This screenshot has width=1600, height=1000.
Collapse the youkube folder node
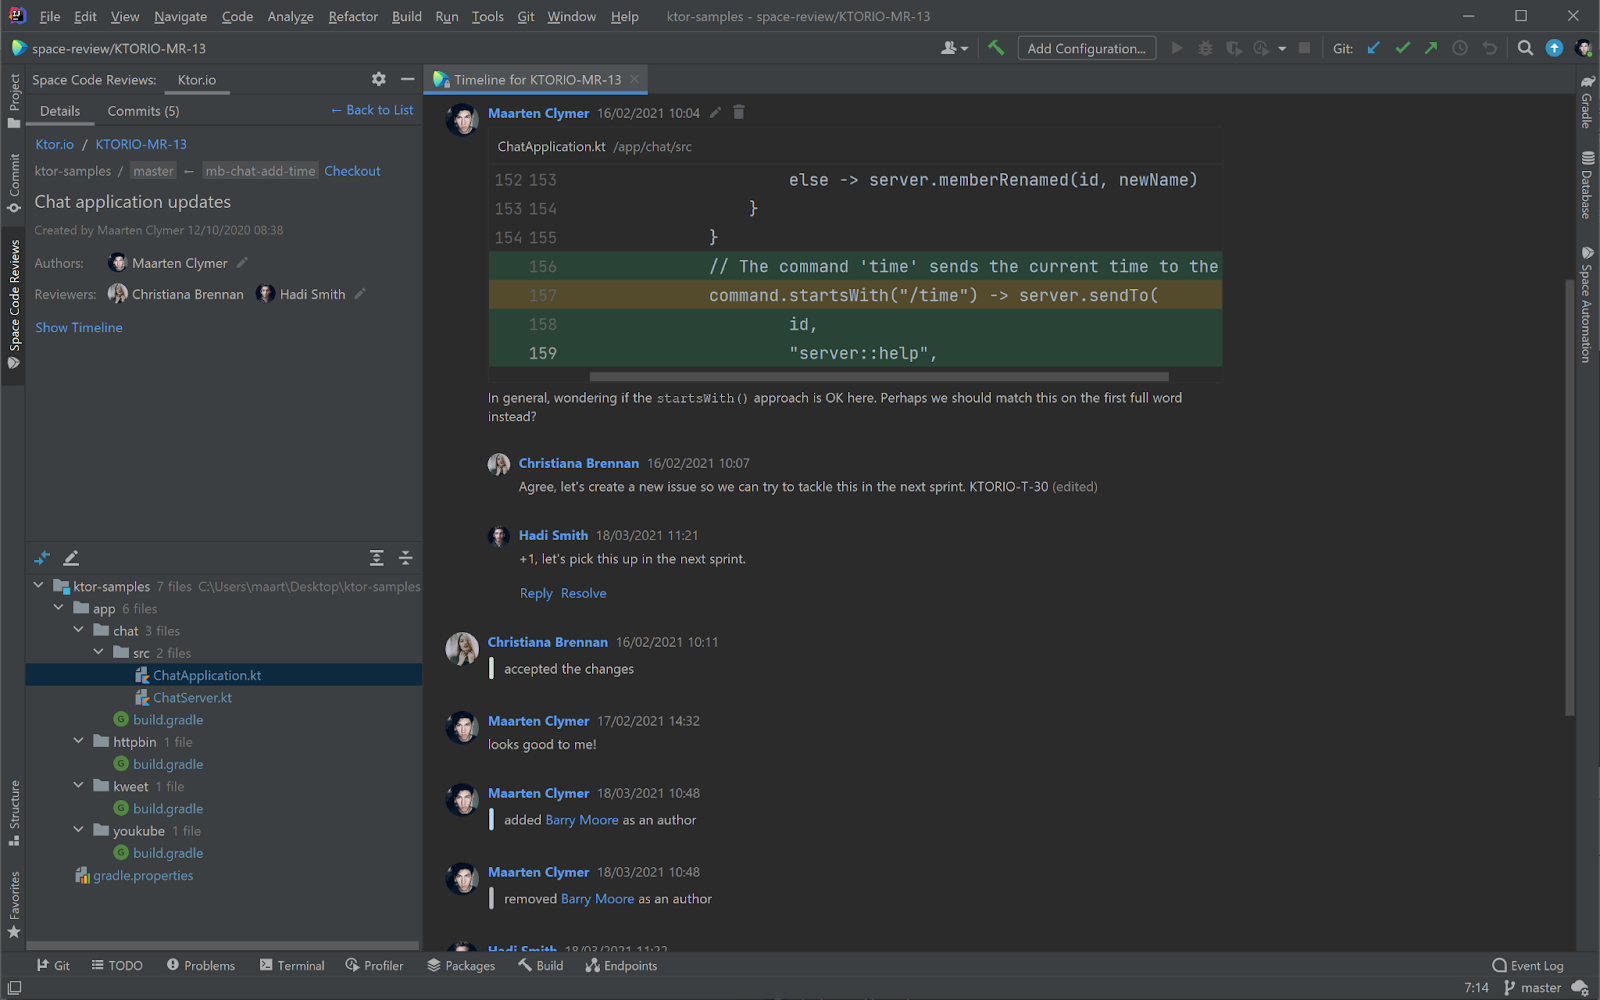(x=78, y=830)
